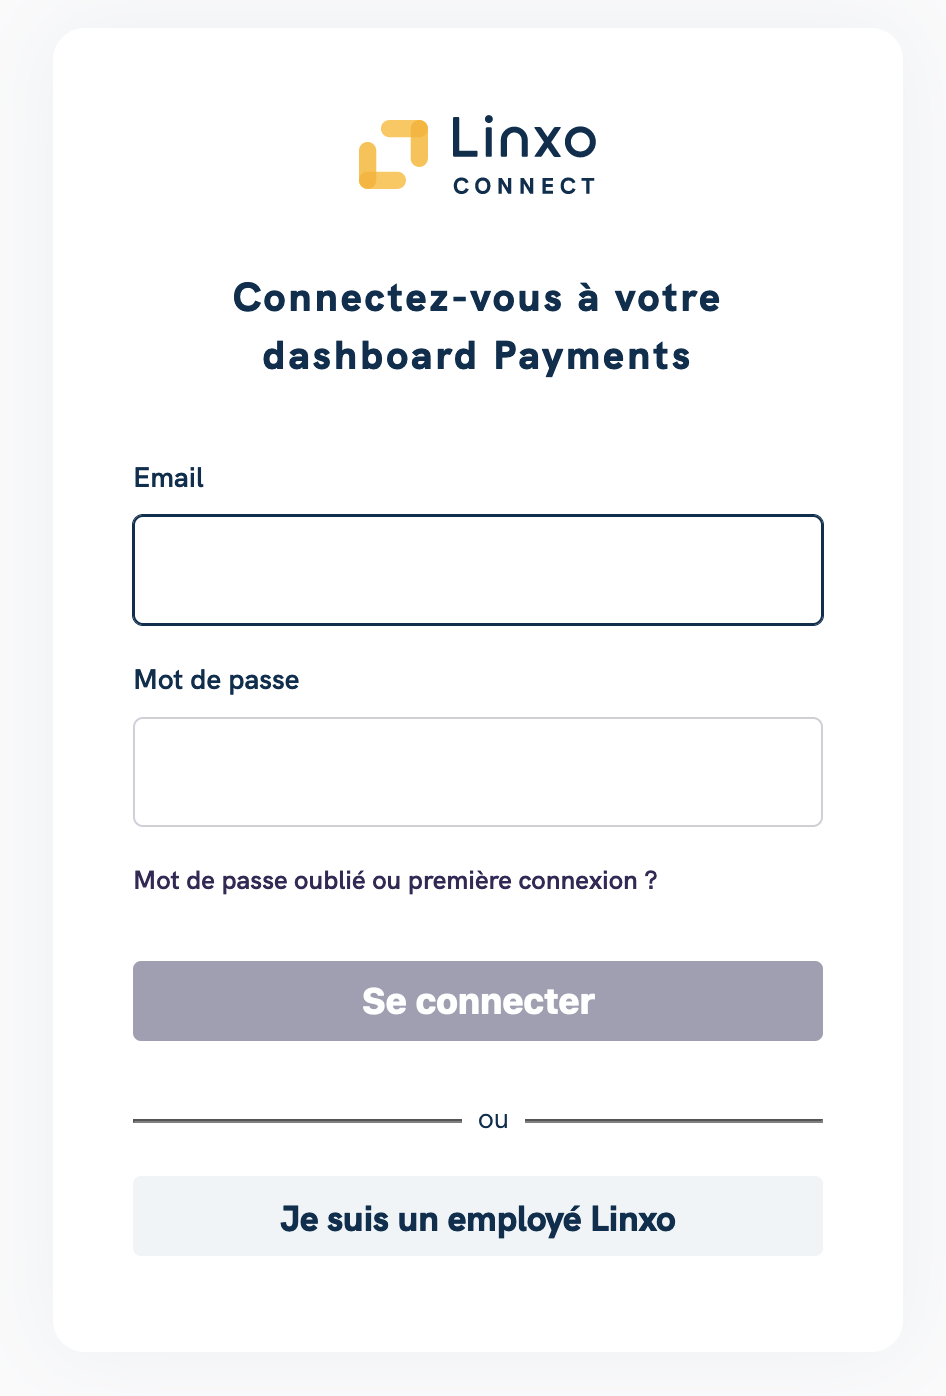Viewport: 946px width, 1396px height.
Task: Click the yellow Linxo logo icon
Action: 394,154
